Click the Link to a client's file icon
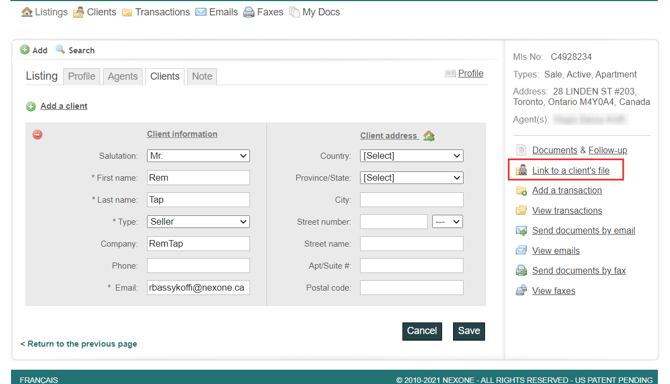Image resolution: width=670 pixels, height=384 pixels. point(521,170)
